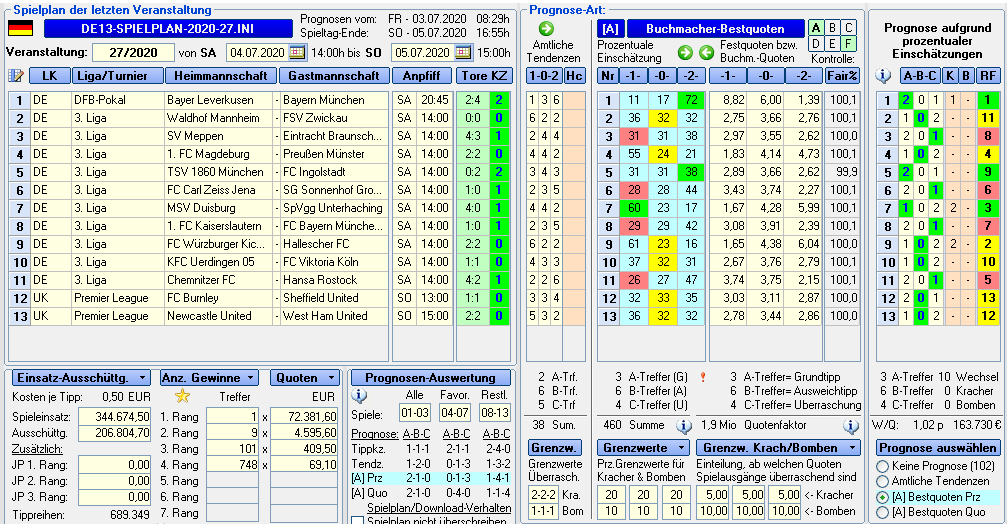Click the 1-0-2 header button
1007x524 pixels.
tap(544, 76)
